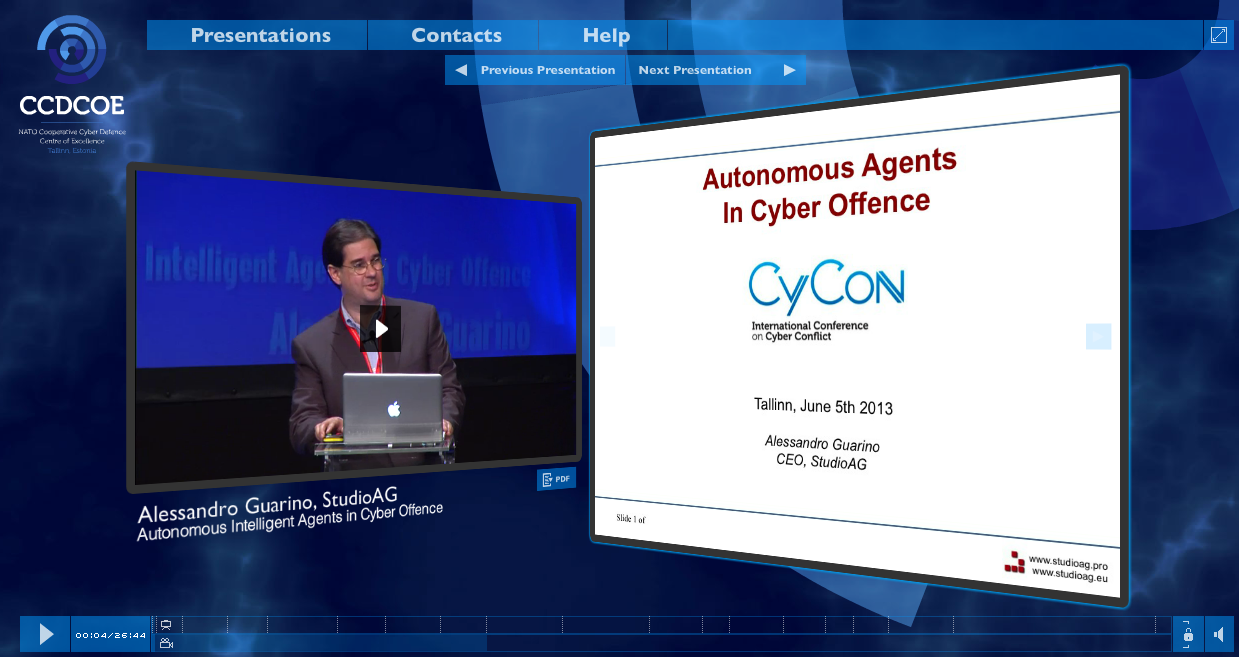Viewport: 1239px width, 657px height.
Task: Mute the audio with speaker icon
Action: pyautogui.click(x=1219, y=634)
